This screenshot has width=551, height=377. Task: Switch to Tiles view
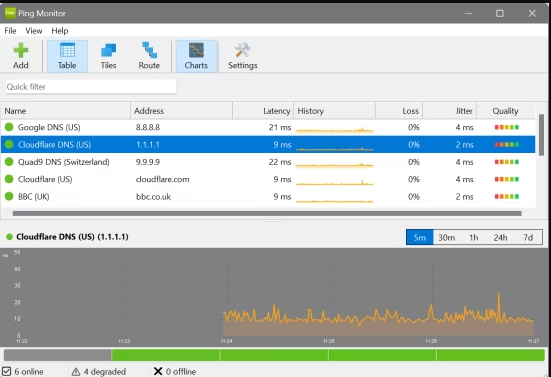tap(108, 56)
